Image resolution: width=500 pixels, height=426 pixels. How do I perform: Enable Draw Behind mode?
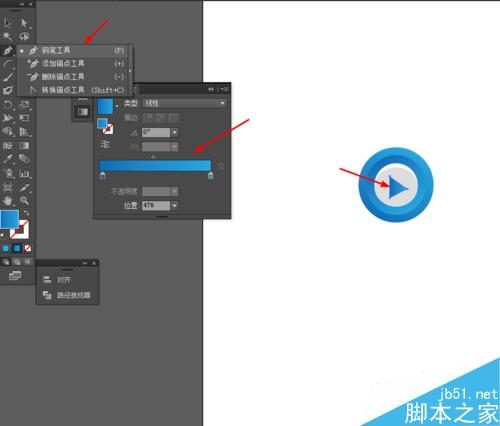[x=17, y=262]
